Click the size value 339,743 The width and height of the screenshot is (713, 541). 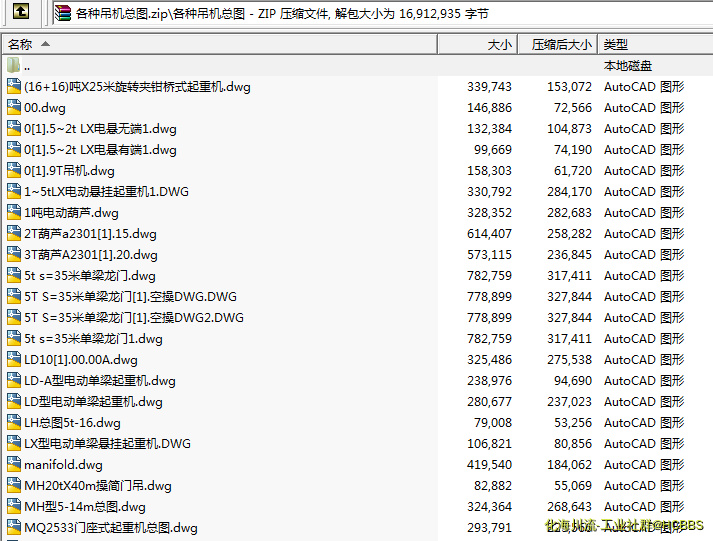coord(489,87)
